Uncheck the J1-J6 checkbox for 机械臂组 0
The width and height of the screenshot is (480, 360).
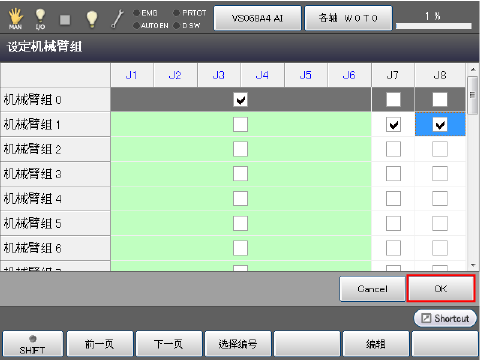click(240, 99)
